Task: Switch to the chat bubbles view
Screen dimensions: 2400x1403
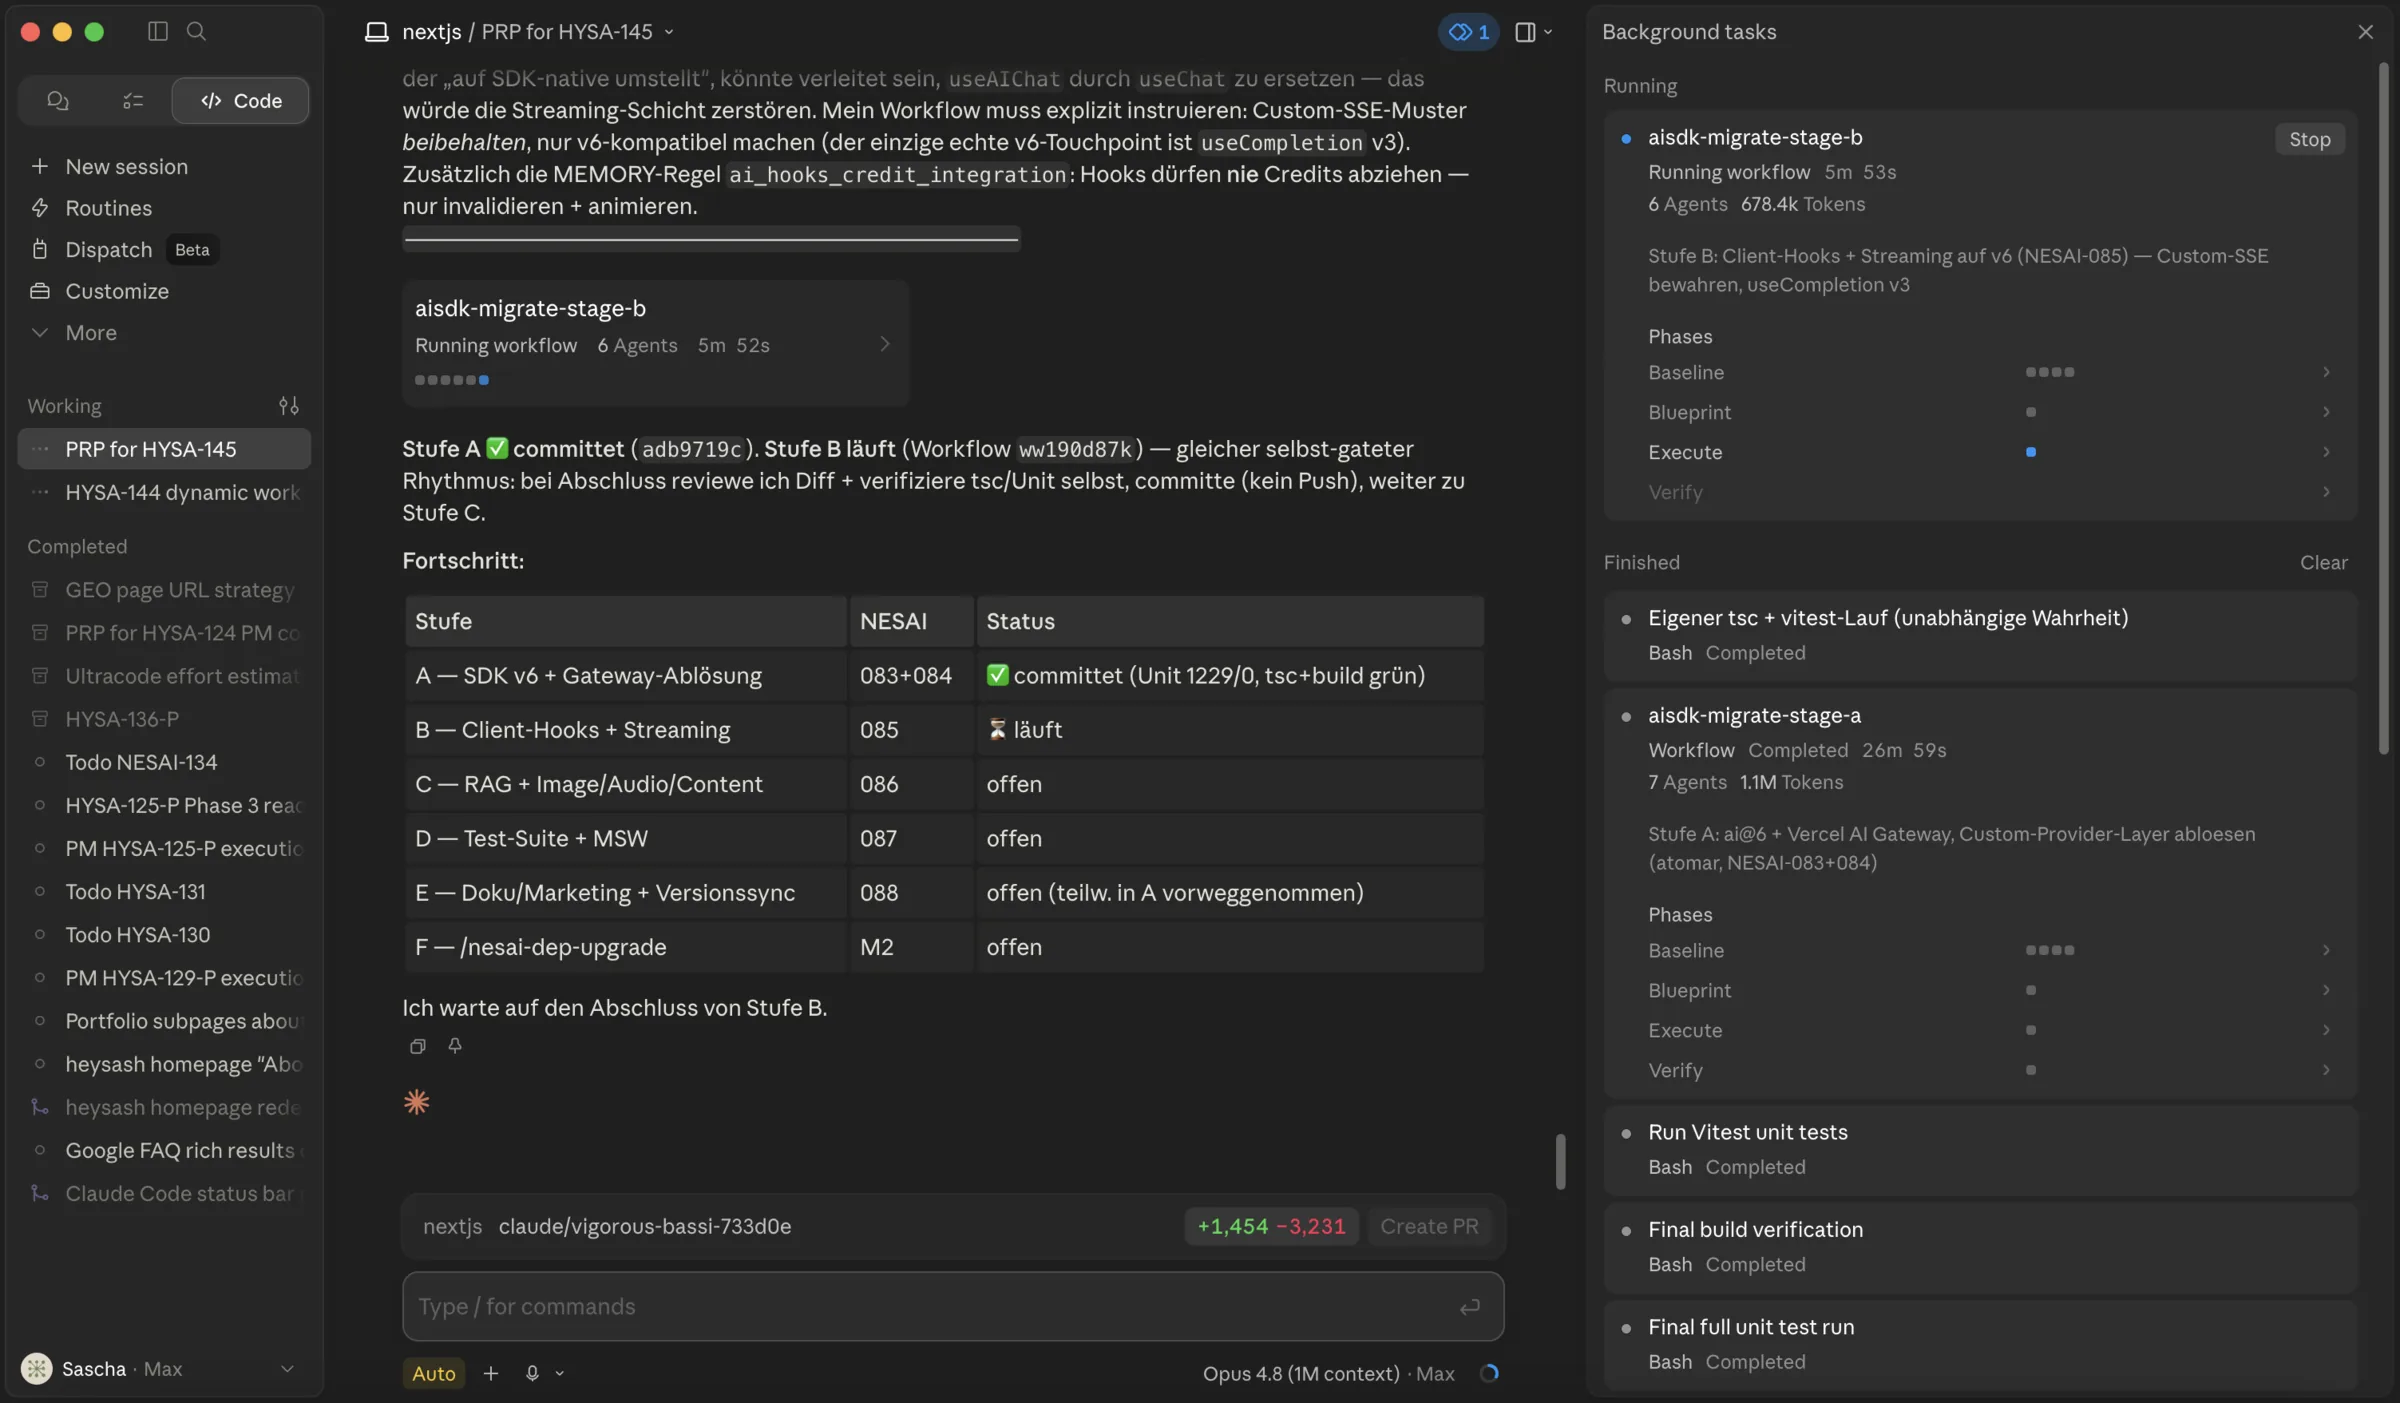Action: [x=57, y=100]
